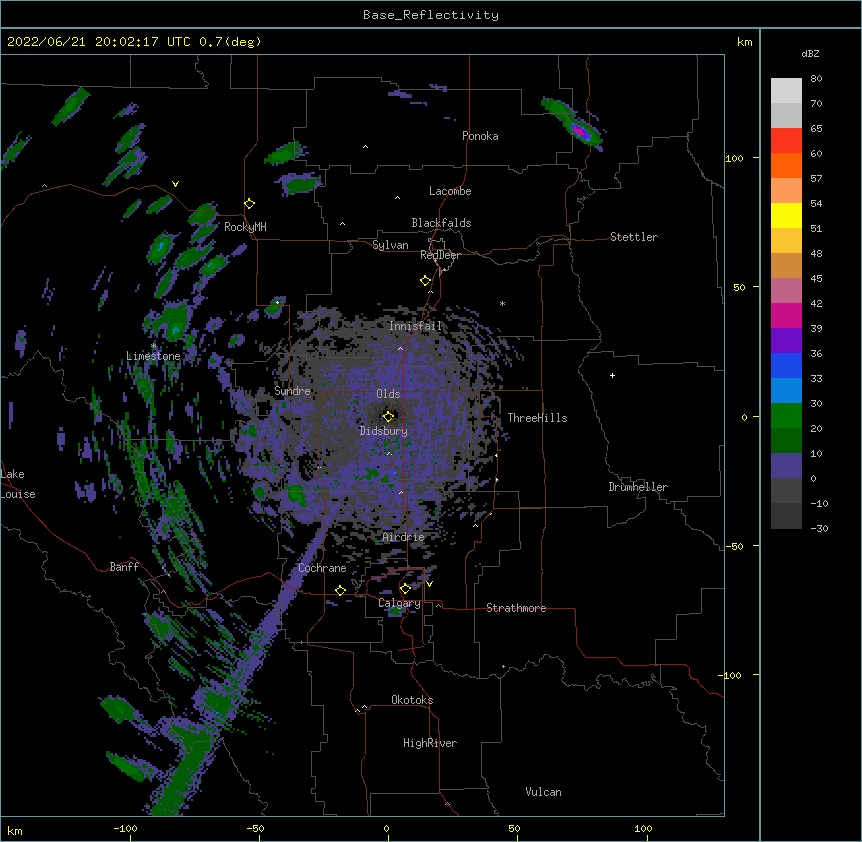Click the Blackfalds town label
The width and height of the screenshot is (862, 842).
pos(441,223)
